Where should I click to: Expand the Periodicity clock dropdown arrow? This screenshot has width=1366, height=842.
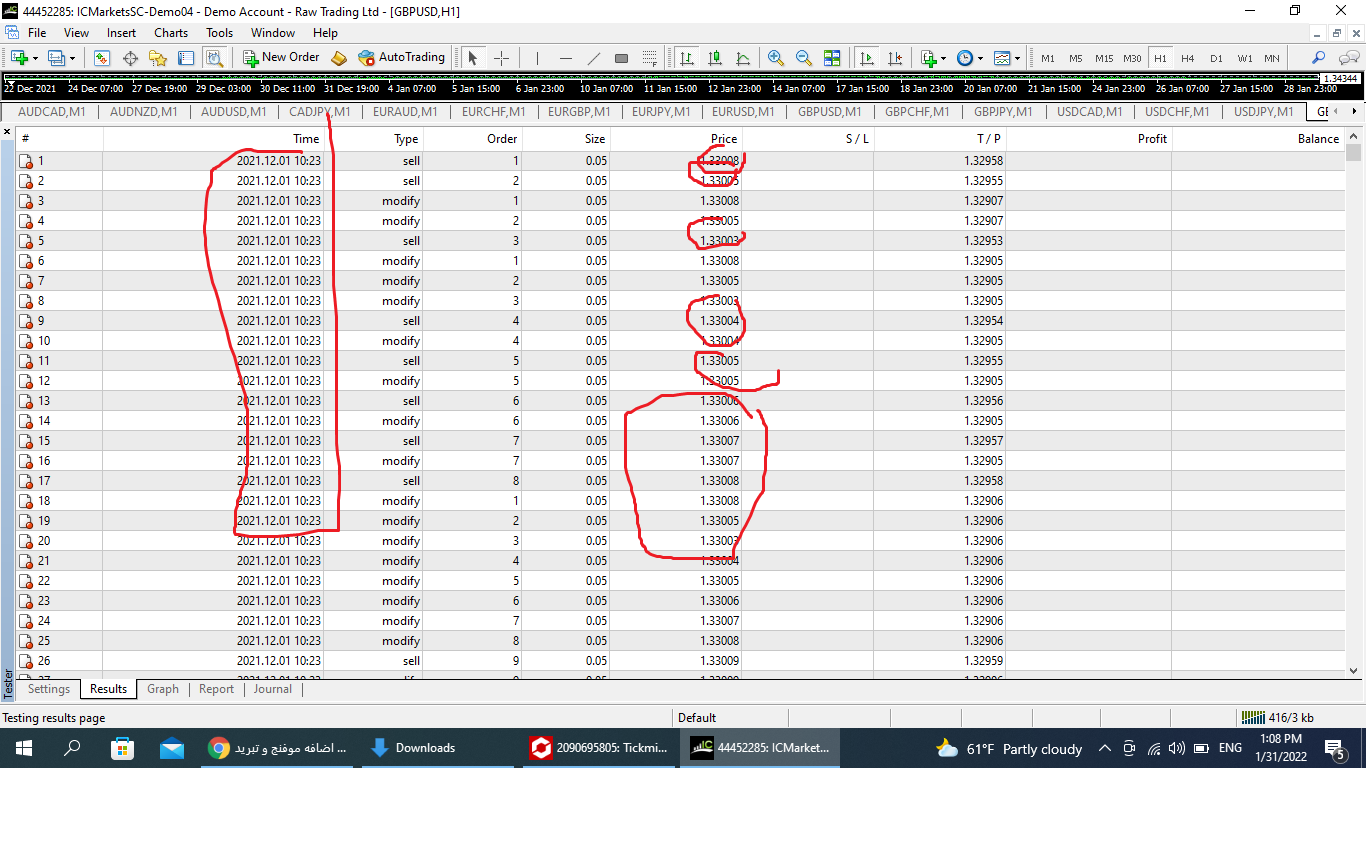pos(980,58)
